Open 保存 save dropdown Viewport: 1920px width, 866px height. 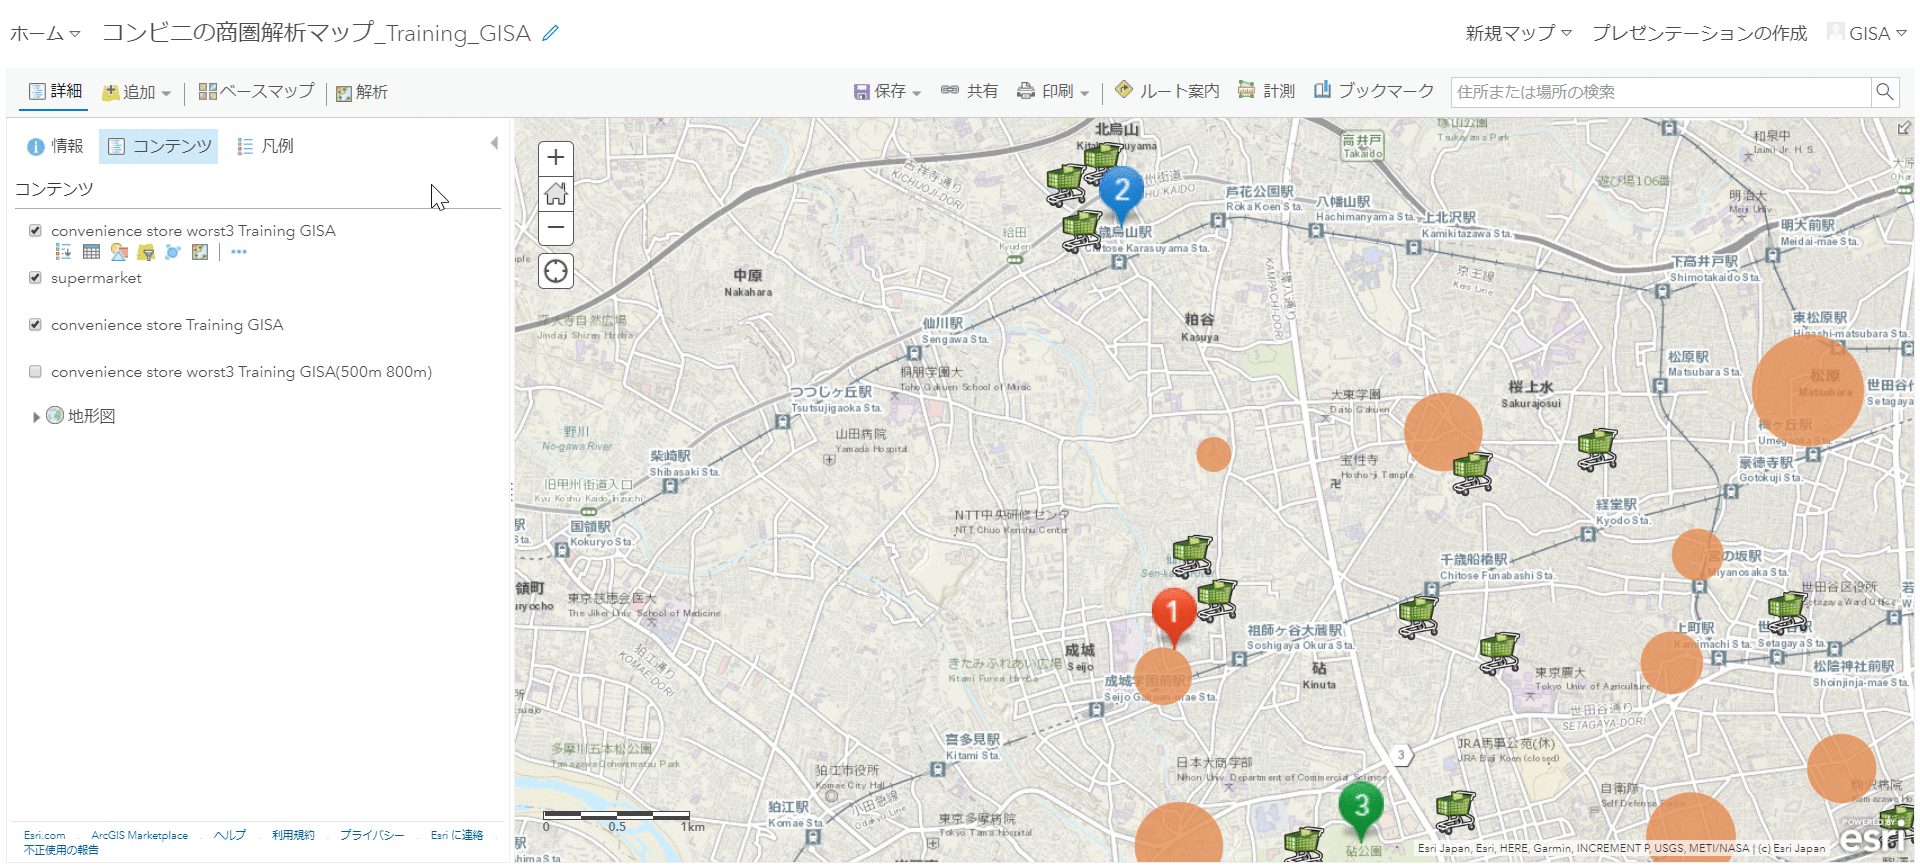[x=887, y=91]
